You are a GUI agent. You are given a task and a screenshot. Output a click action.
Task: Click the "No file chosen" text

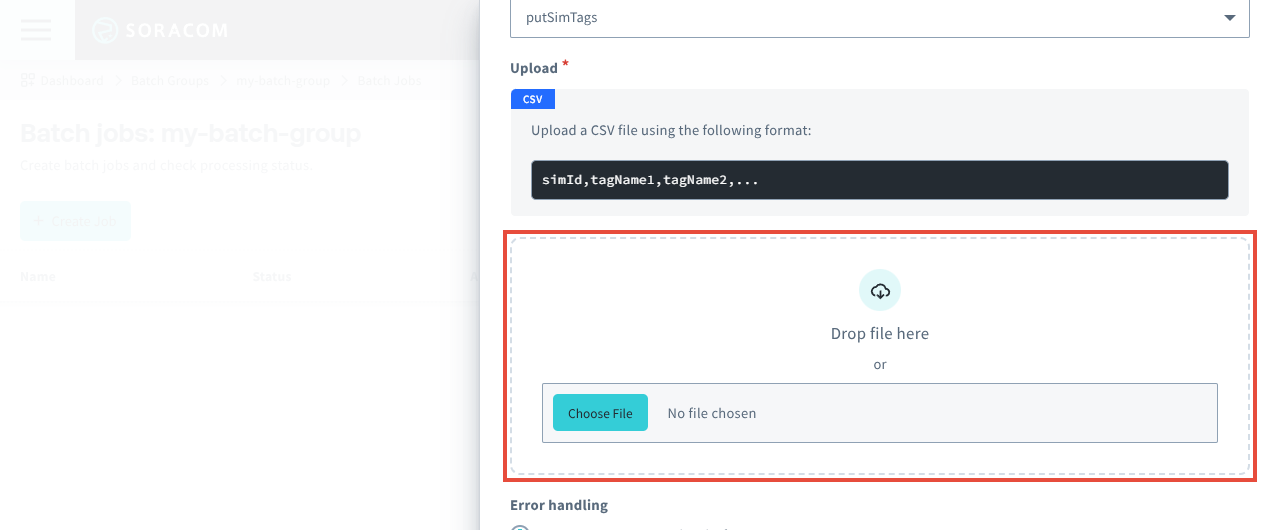pyautogui.click(x=712, y=413)
